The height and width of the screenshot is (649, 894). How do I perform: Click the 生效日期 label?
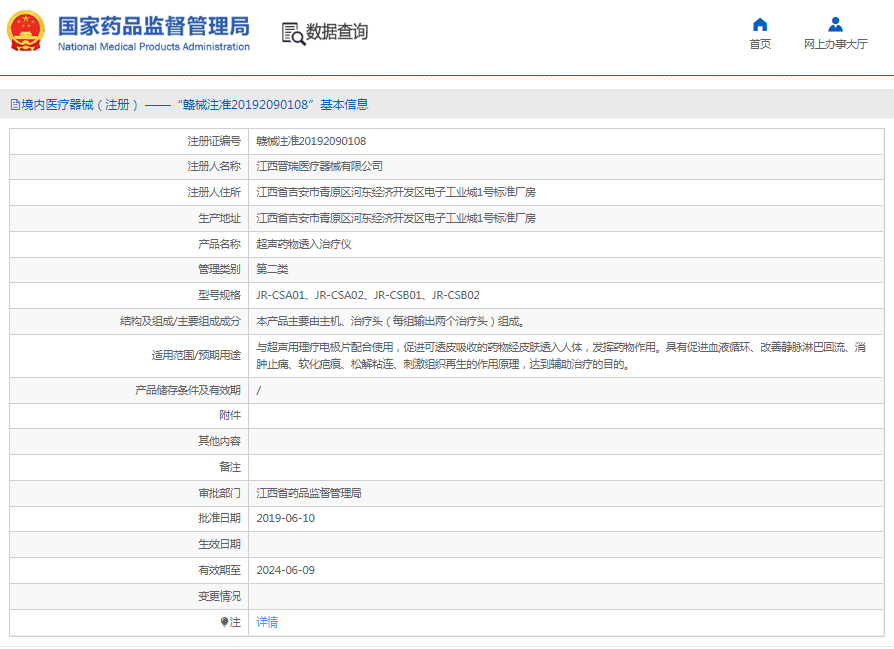(219, 544)
